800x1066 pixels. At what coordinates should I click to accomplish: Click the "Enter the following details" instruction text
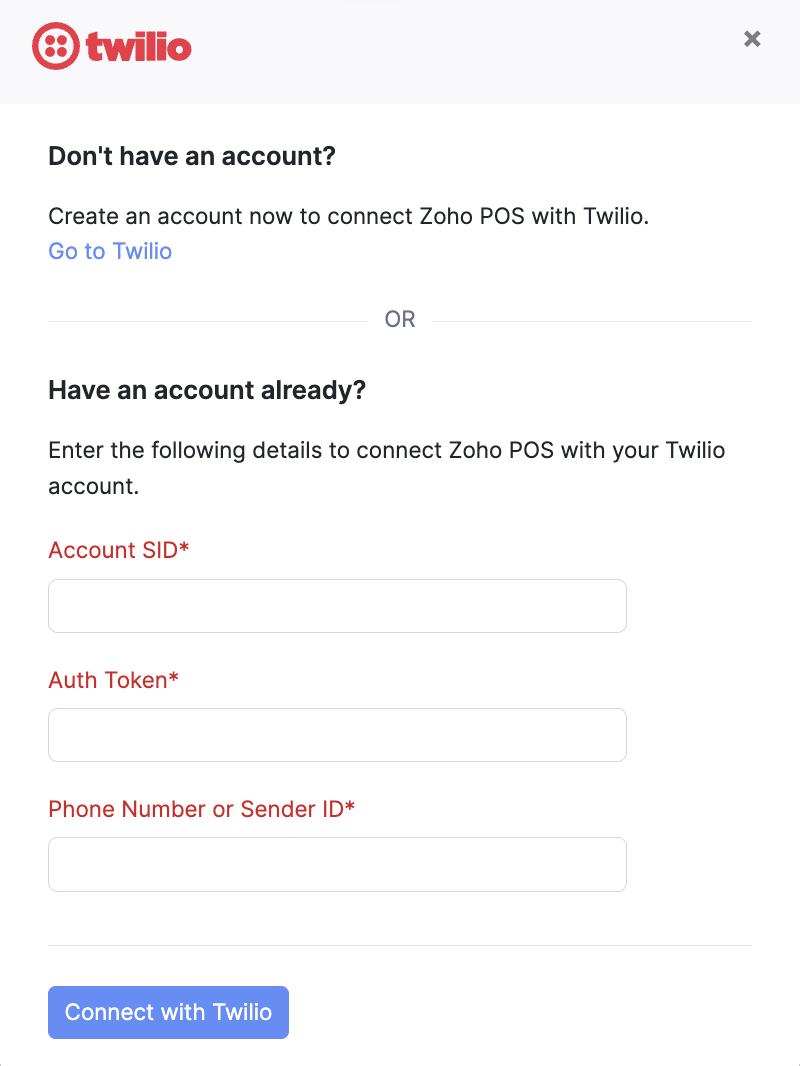coord(386,450)
